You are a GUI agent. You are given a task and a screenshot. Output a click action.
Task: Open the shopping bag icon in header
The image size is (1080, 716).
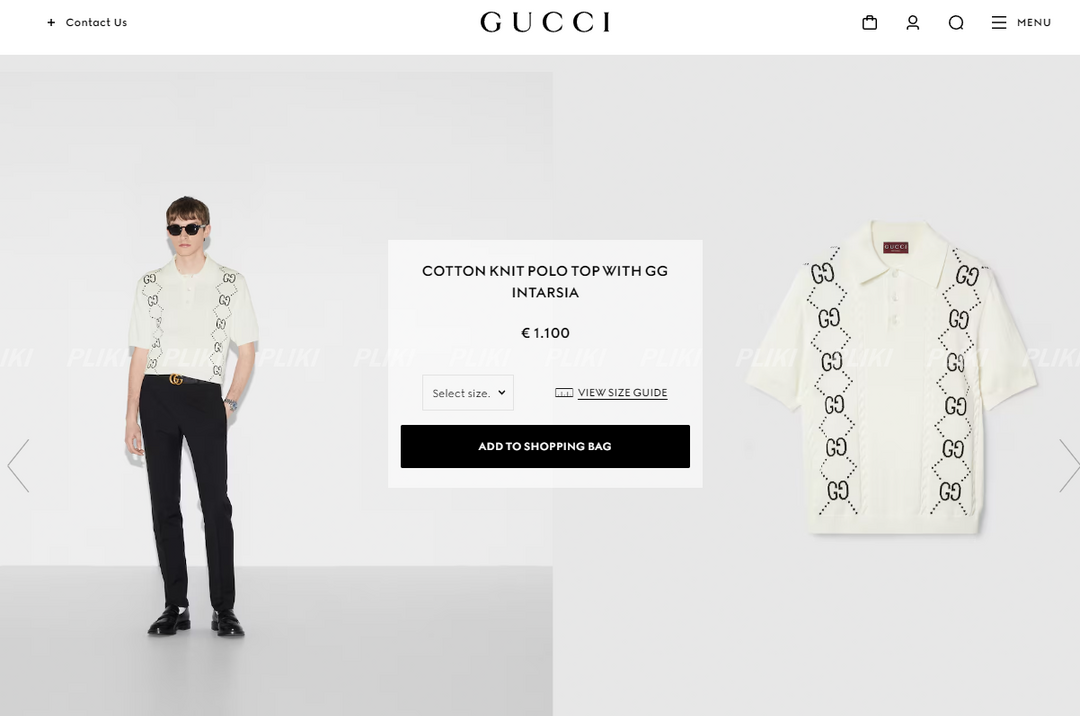(x=869, y=23)
